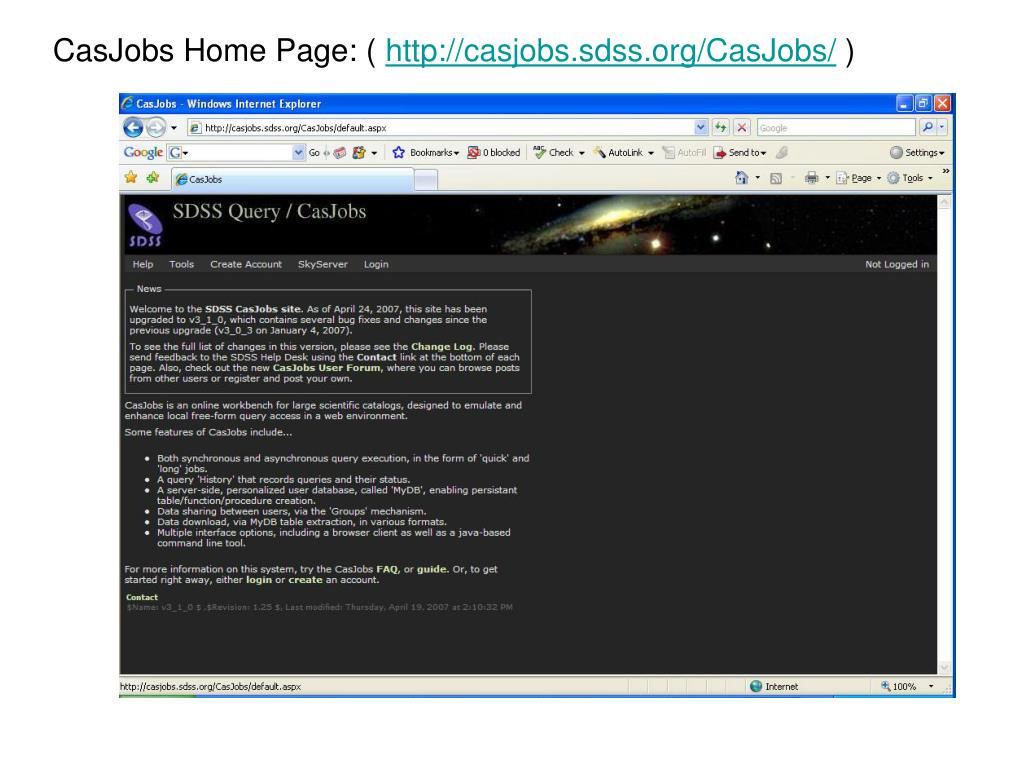
Task: Open the Tools item in CasJobs menu
Action: 182,264
